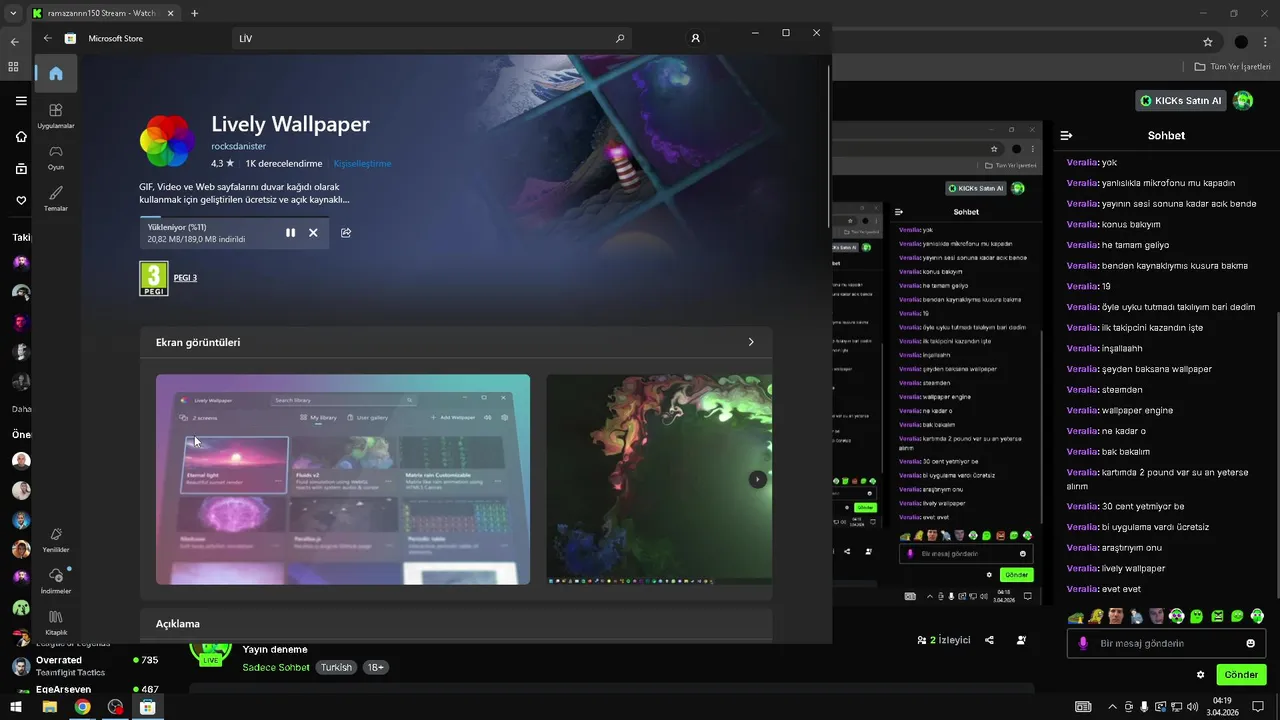Click KICKs Satın Al button
Viewport: 1280px width, 720px height.
(x=1181, y=100)
